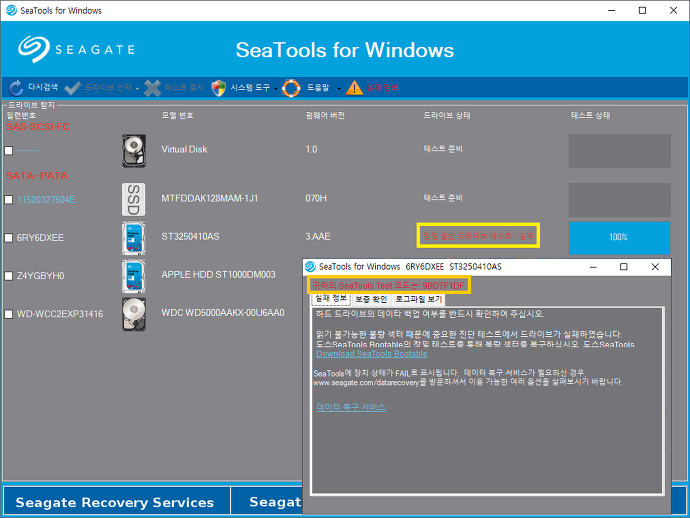Check the Virtual Disk checkbox
This screenshot has width=690, height=518.
pos(8,151)
